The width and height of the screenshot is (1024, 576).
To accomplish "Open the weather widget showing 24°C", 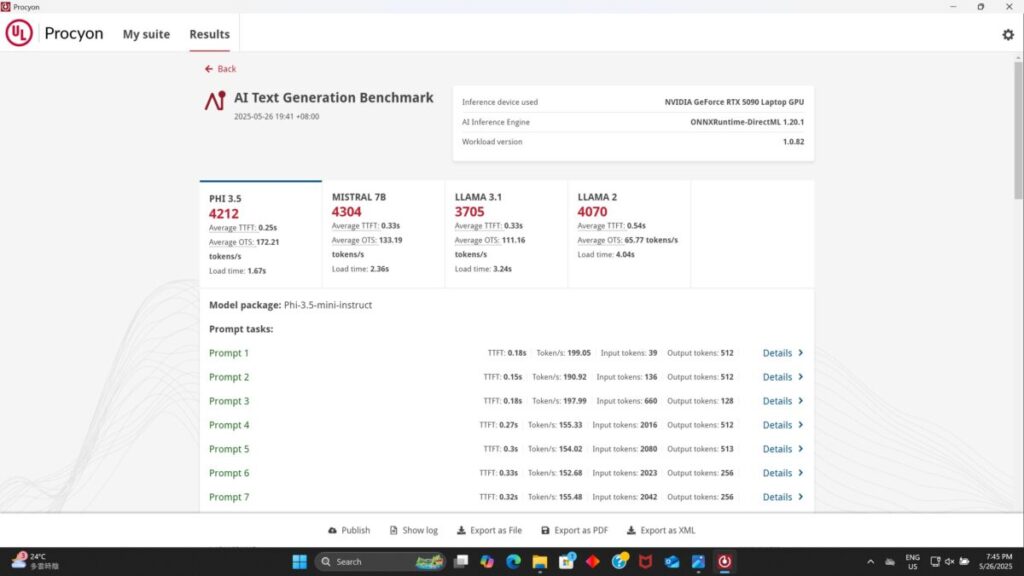I will coord(36,562).
